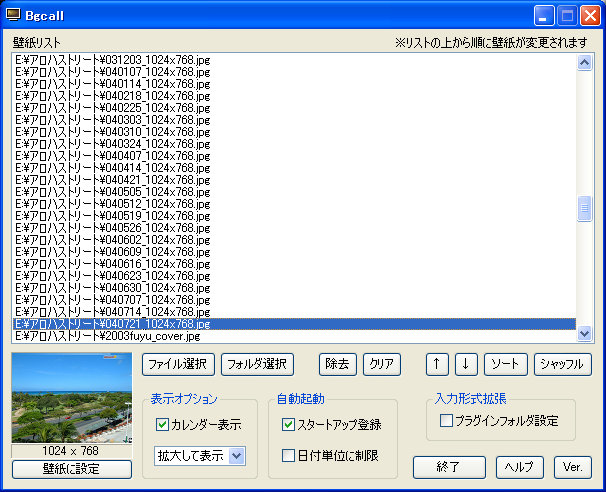Sort the list with ソート button
Image resolution: width=606 pixels, height=492 pixels.
[506, 364]
